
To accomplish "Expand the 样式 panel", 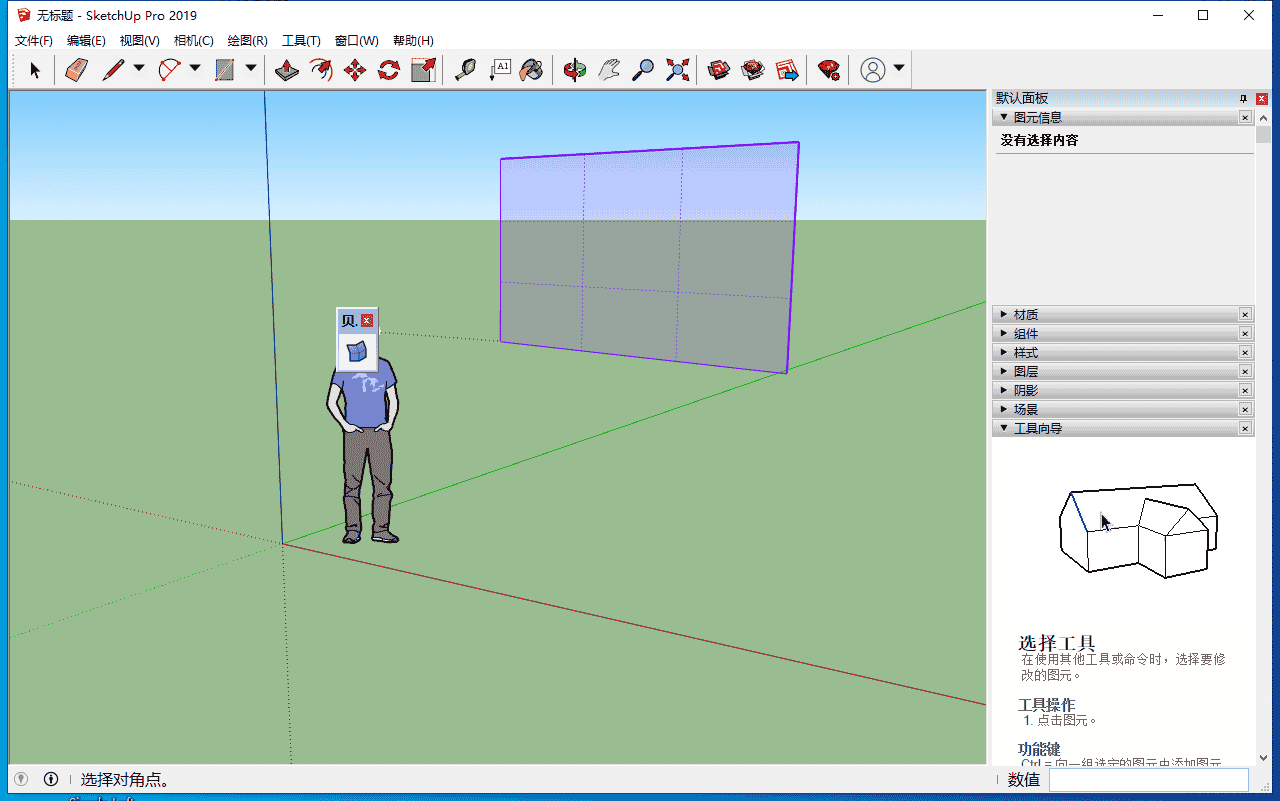I will [x=1004, y=352].
